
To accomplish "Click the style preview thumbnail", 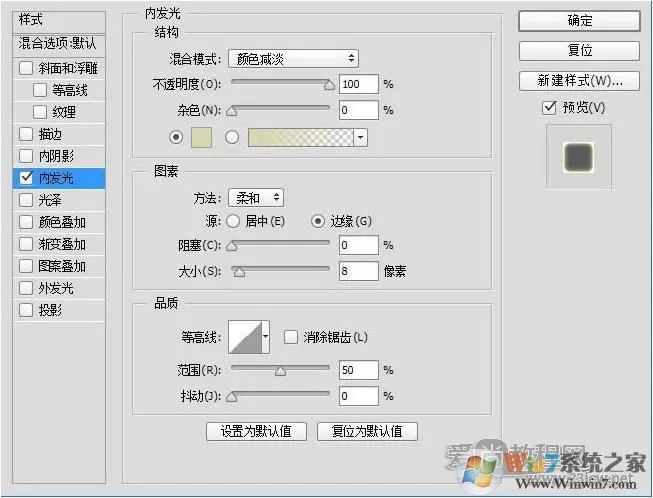I will click(x=578, y=157).
